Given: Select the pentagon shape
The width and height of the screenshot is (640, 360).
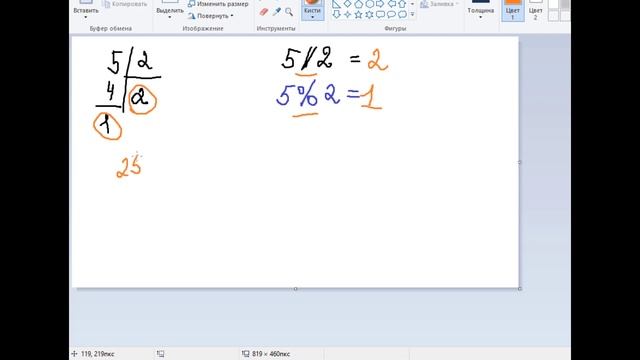Looking at the screenshot, I should [358, 4].
